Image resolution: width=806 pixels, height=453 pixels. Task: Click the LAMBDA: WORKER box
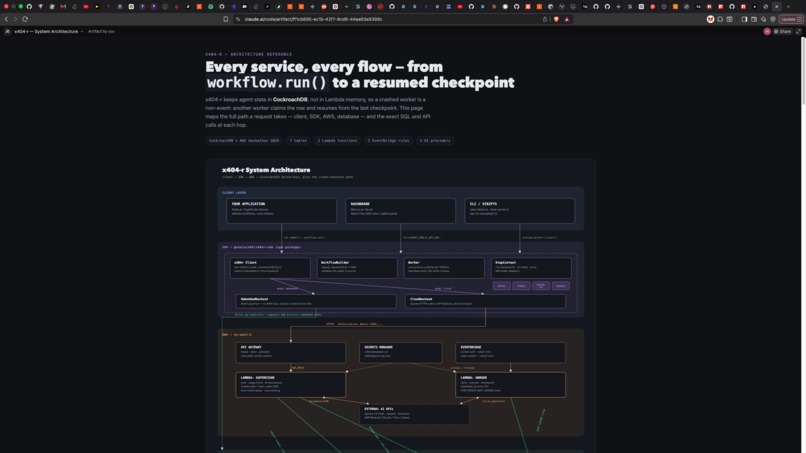click(510, 385)
